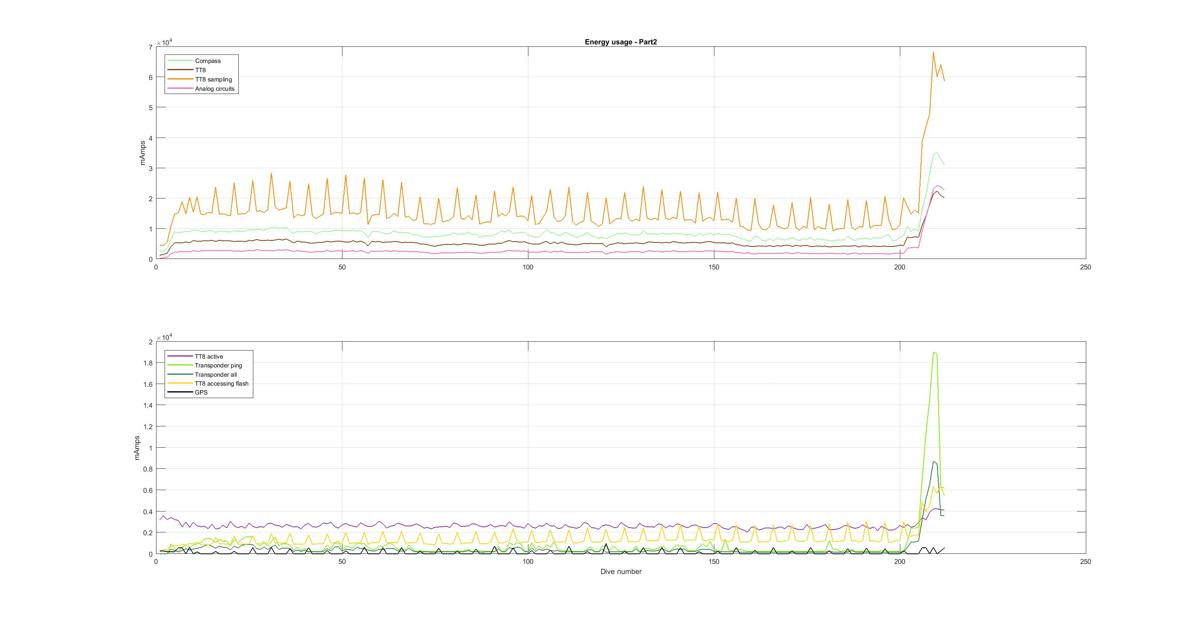Click tick label 1.8 on lower plot y-axis
Screen dimensions: 1200x622
[x=148, y=363]
